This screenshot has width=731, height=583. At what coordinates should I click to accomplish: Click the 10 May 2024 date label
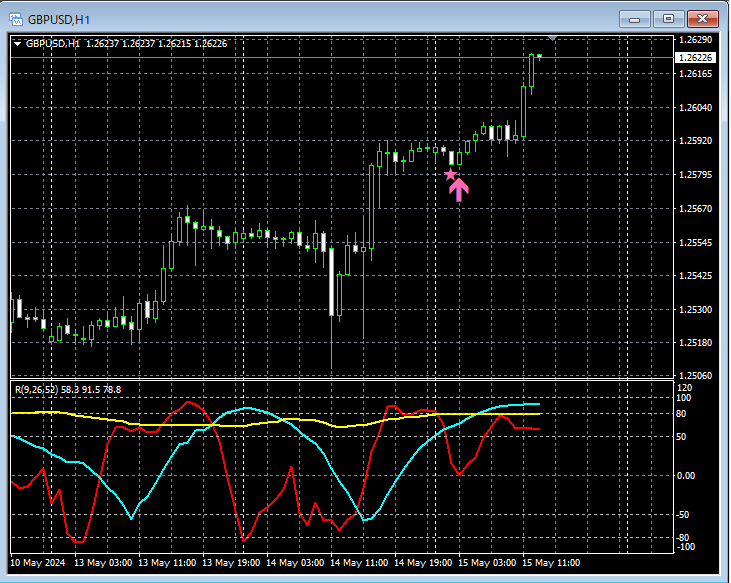click(x=39, y=563)
